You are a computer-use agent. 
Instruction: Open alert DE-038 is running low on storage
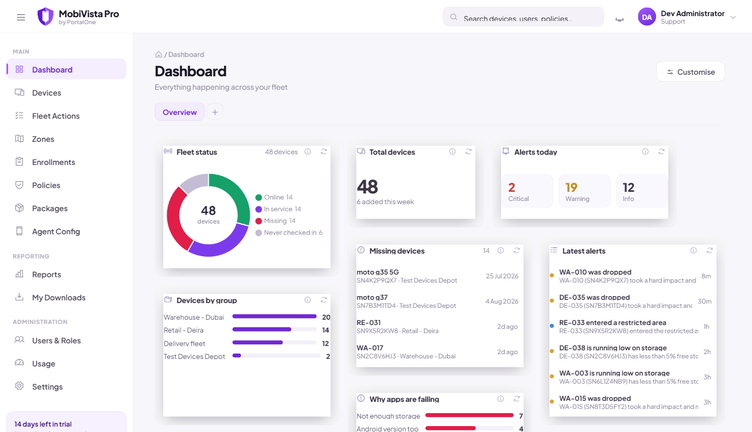(631, 351)
